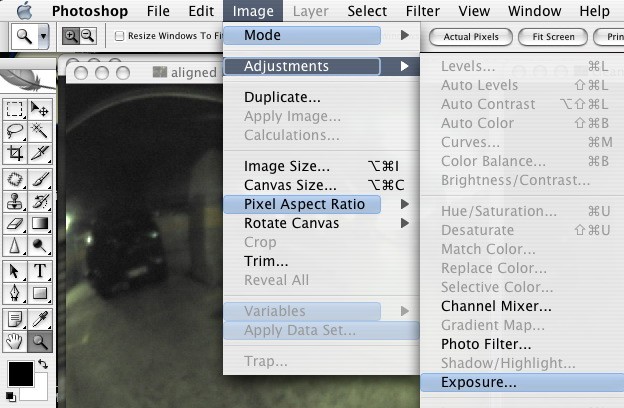Select the Rectangular Marquee tool
624x408 pixels.
point(15,109)
